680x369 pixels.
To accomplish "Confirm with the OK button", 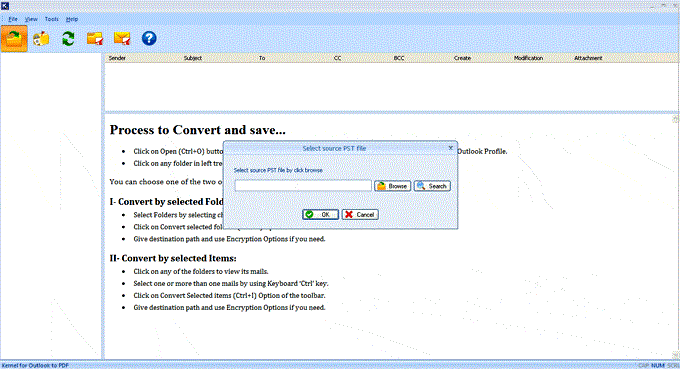I will click(320, 215).
